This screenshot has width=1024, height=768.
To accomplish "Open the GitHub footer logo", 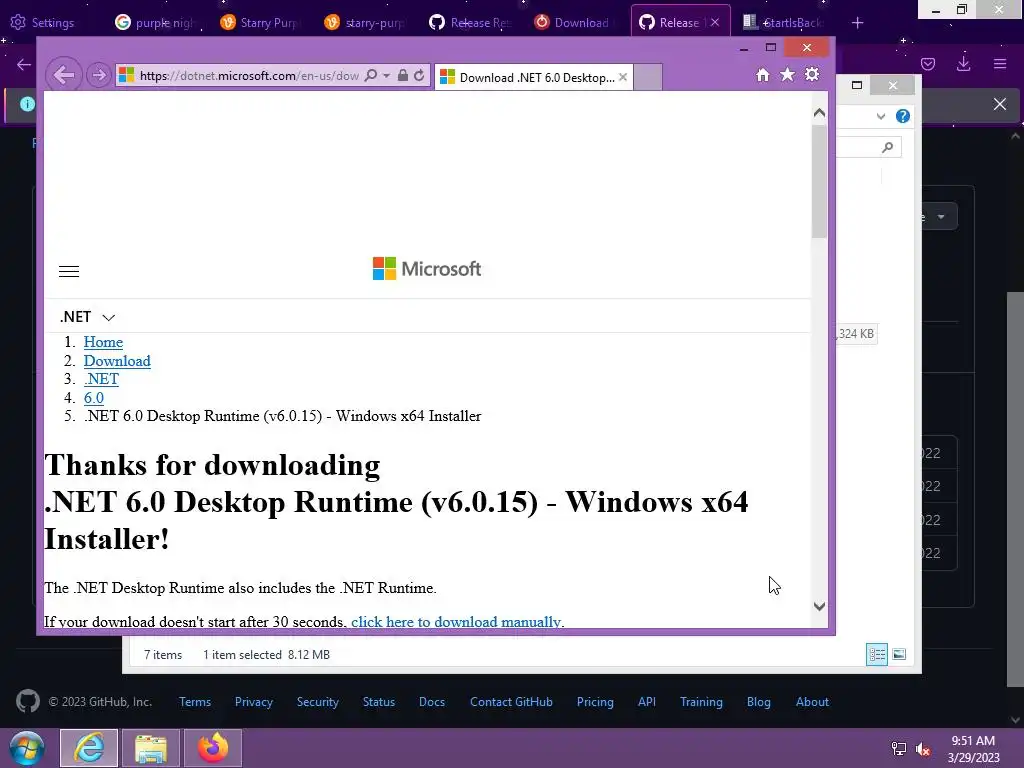I will point(27,702).
